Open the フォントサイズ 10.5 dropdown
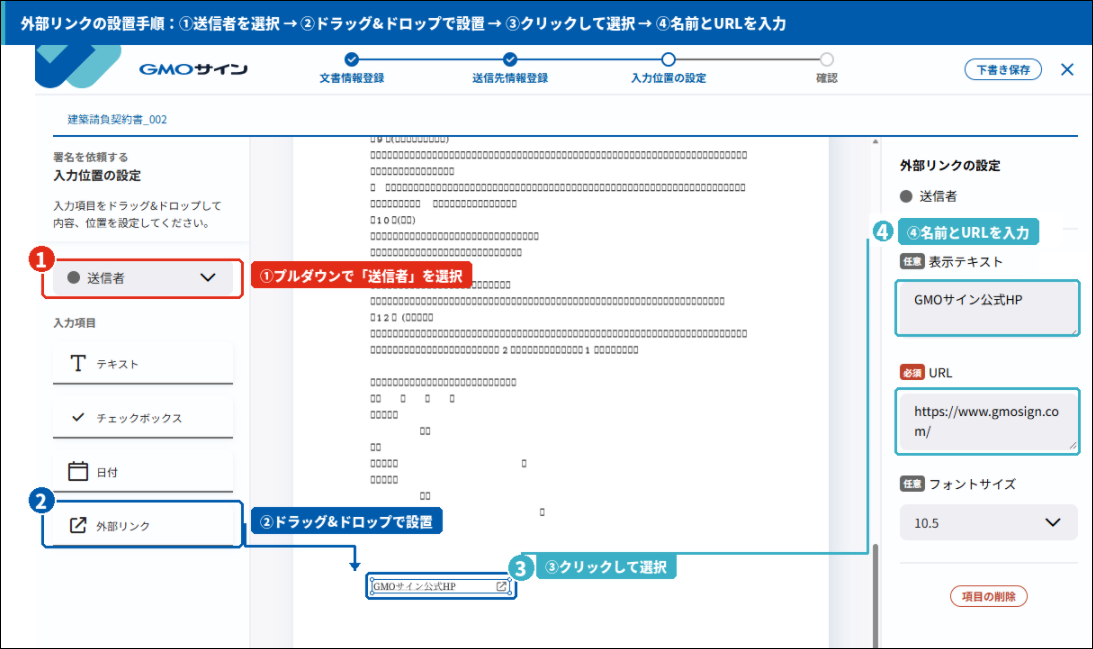 pos(988,523)
